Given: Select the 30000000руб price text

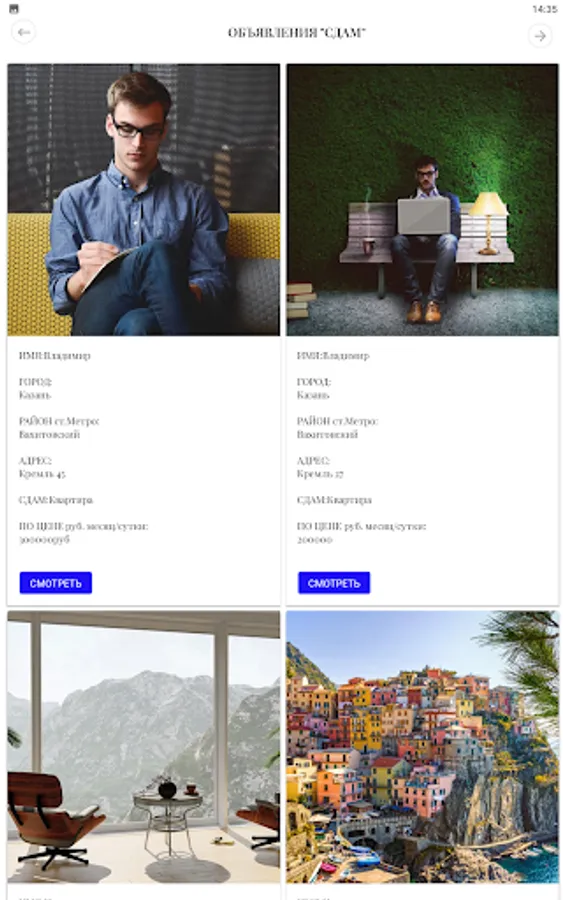Looking at the screenshot, I should coord(44,540).
